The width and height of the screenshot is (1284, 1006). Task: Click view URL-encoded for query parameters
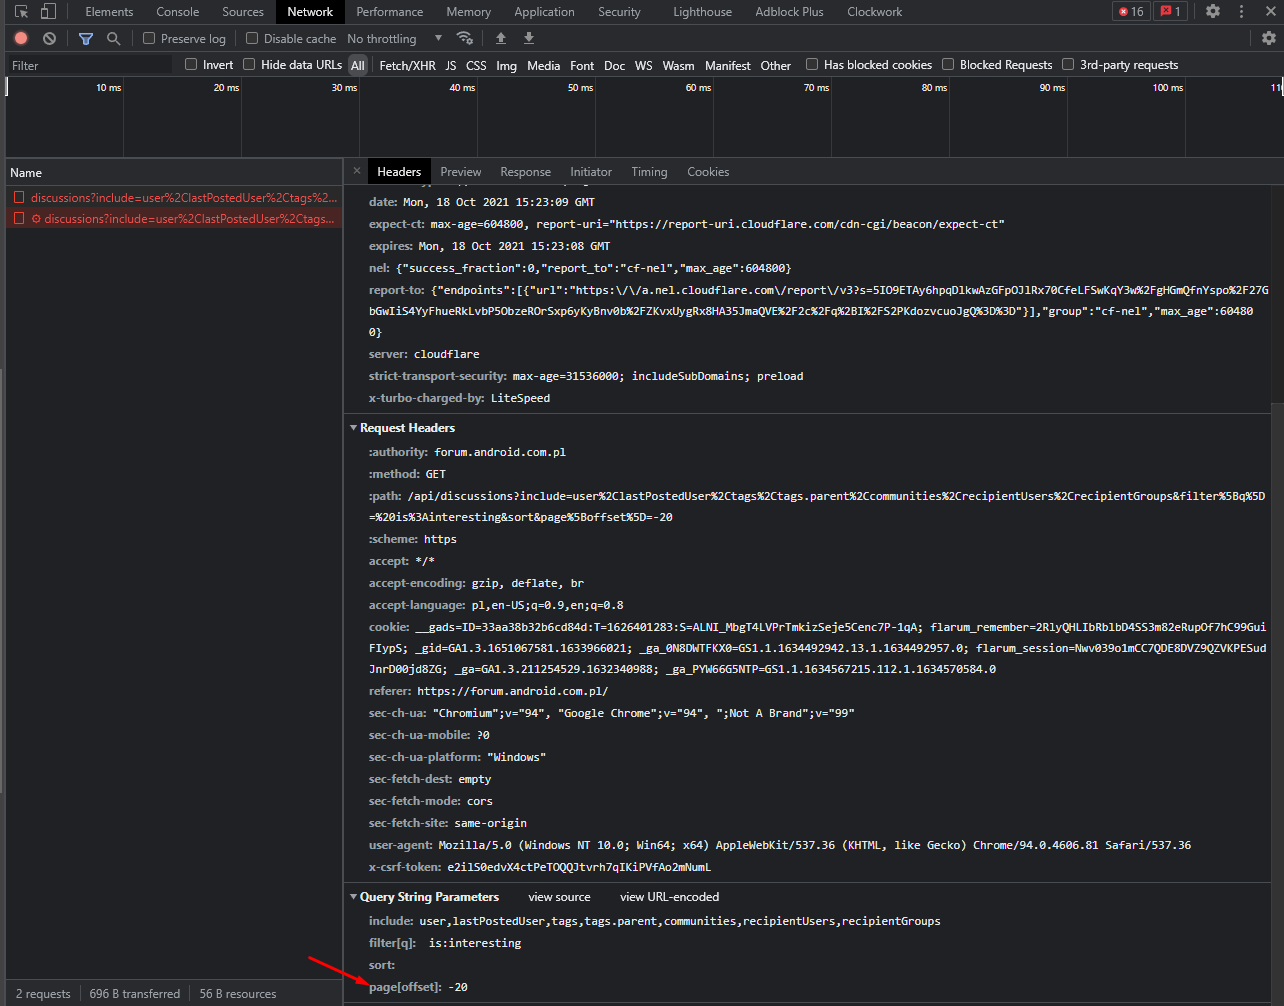click(x=668, y=896)
